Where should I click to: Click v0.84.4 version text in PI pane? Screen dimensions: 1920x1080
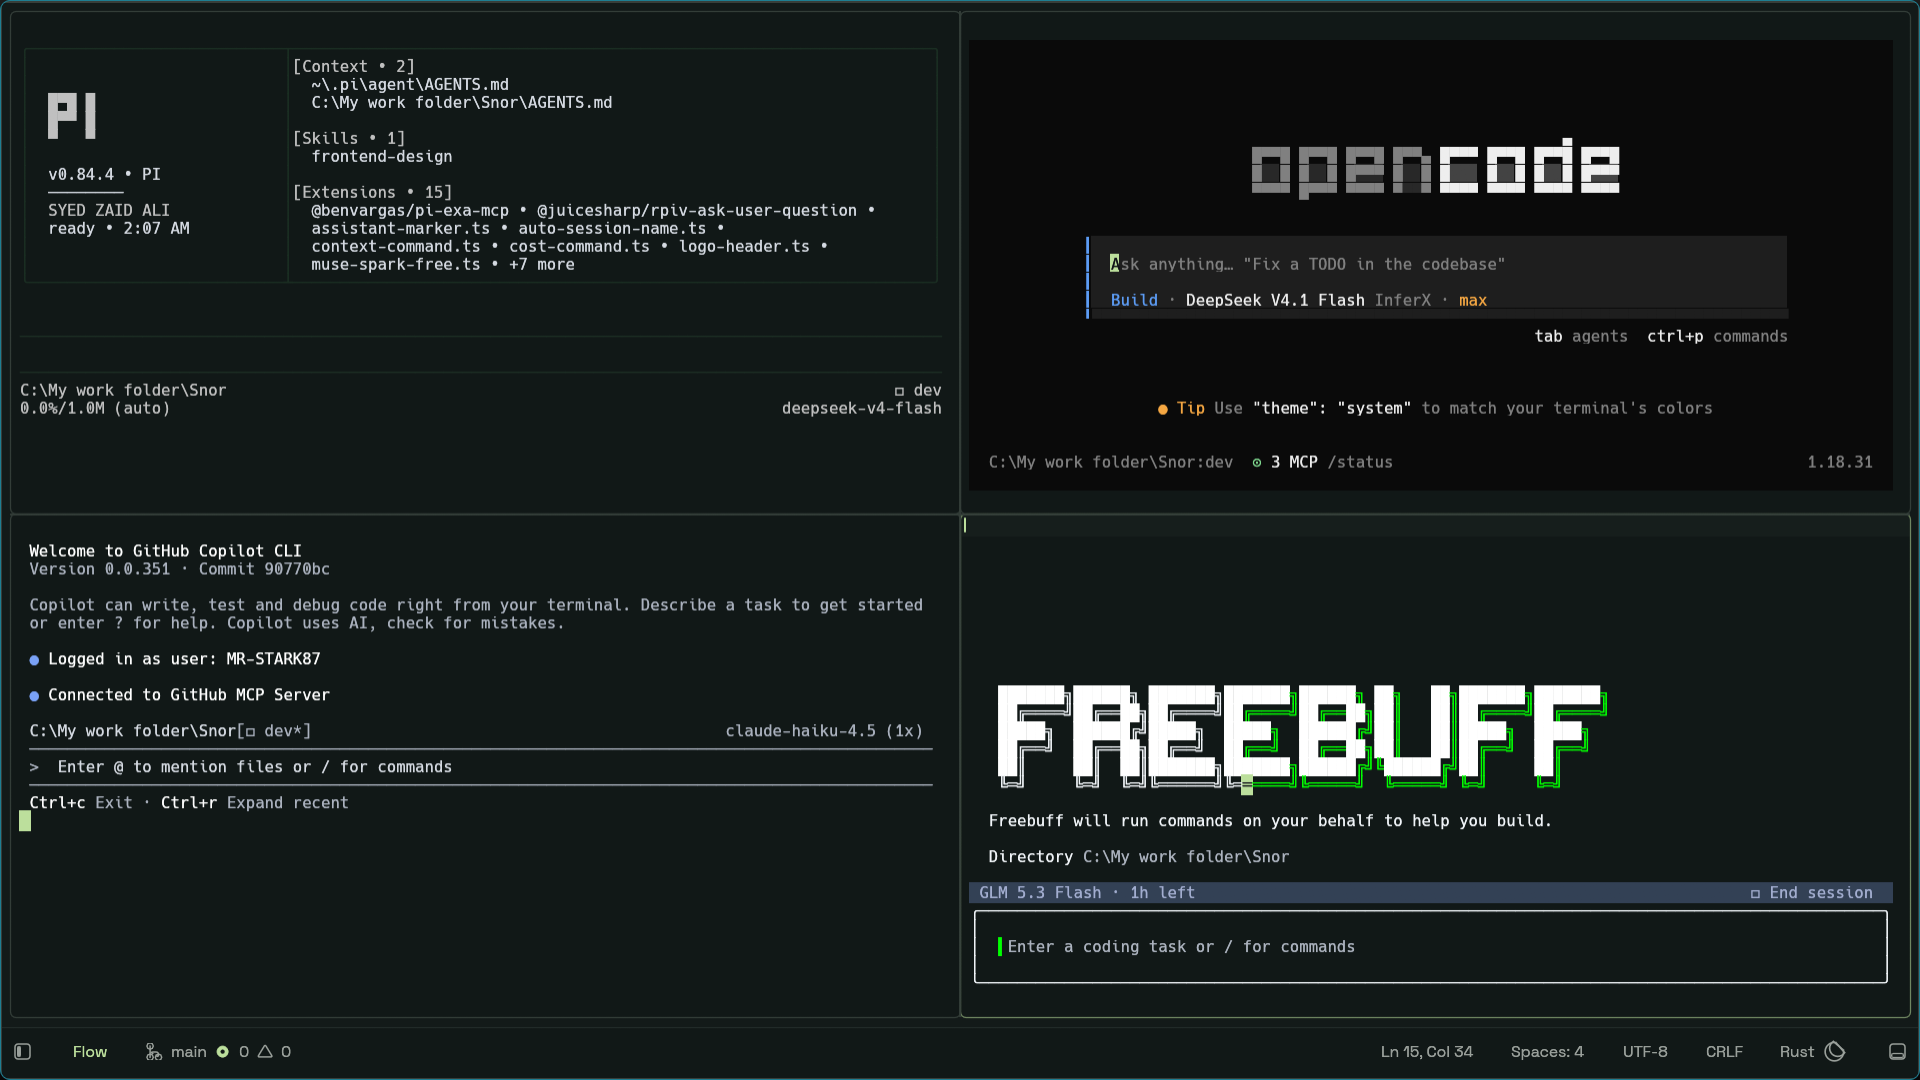click(81, 174)
